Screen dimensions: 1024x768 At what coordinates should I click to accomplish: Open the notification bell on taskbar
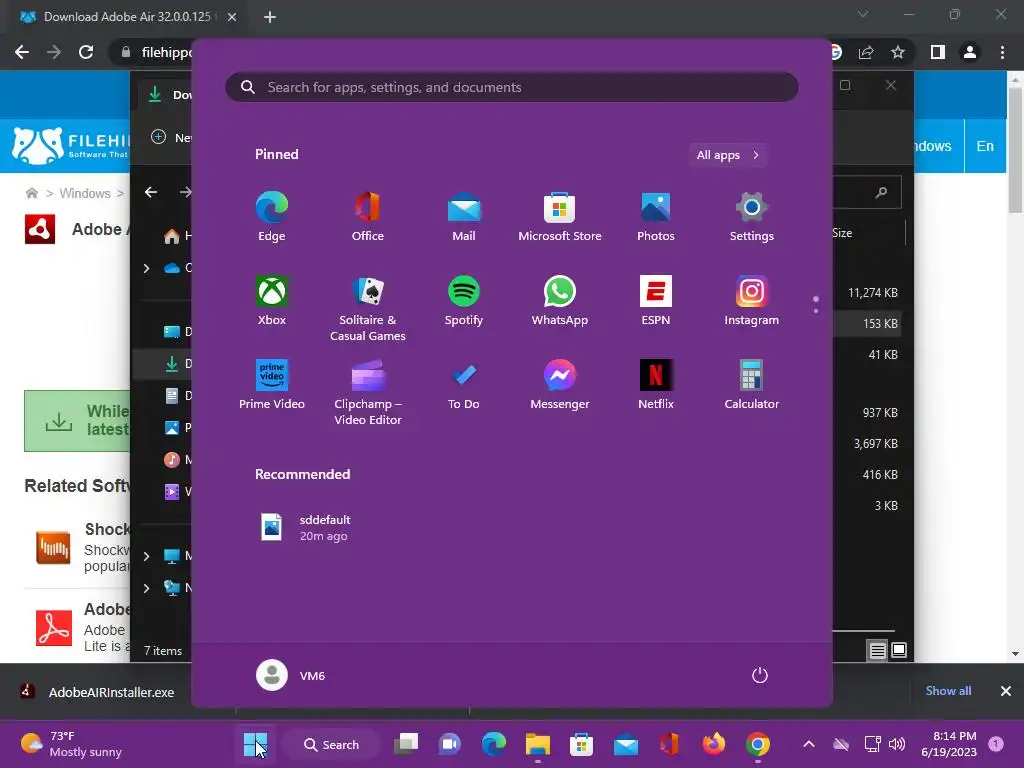click(x=996, y=743)
